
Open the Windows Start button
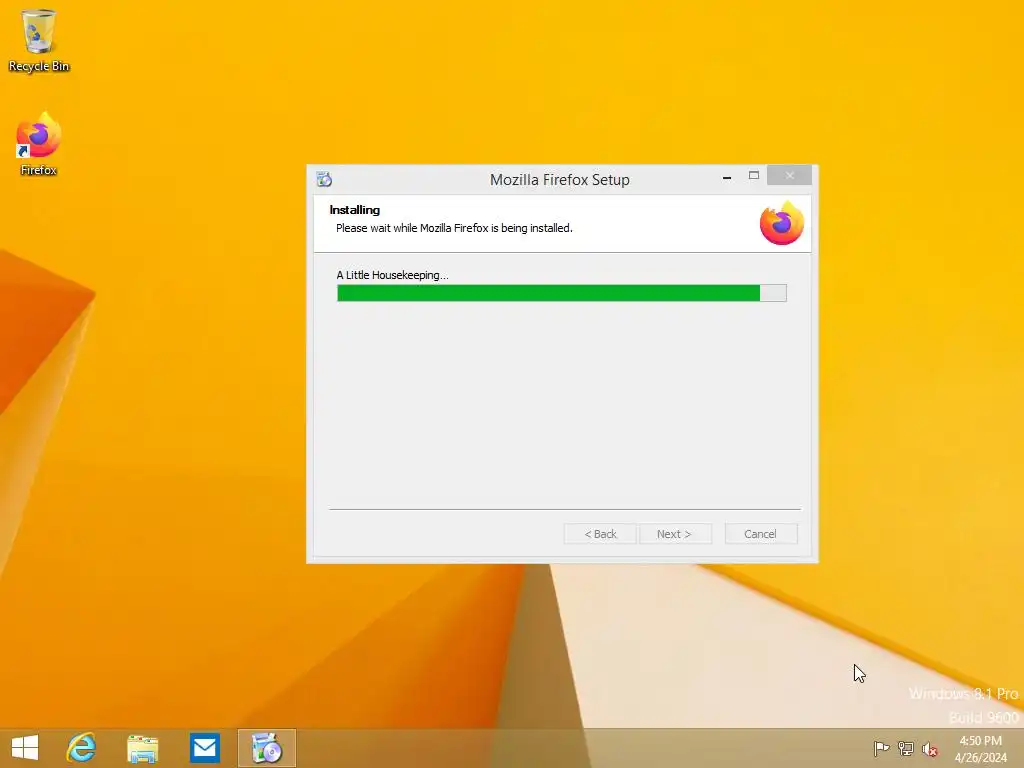pyautogui.click(x=25, y=748)
